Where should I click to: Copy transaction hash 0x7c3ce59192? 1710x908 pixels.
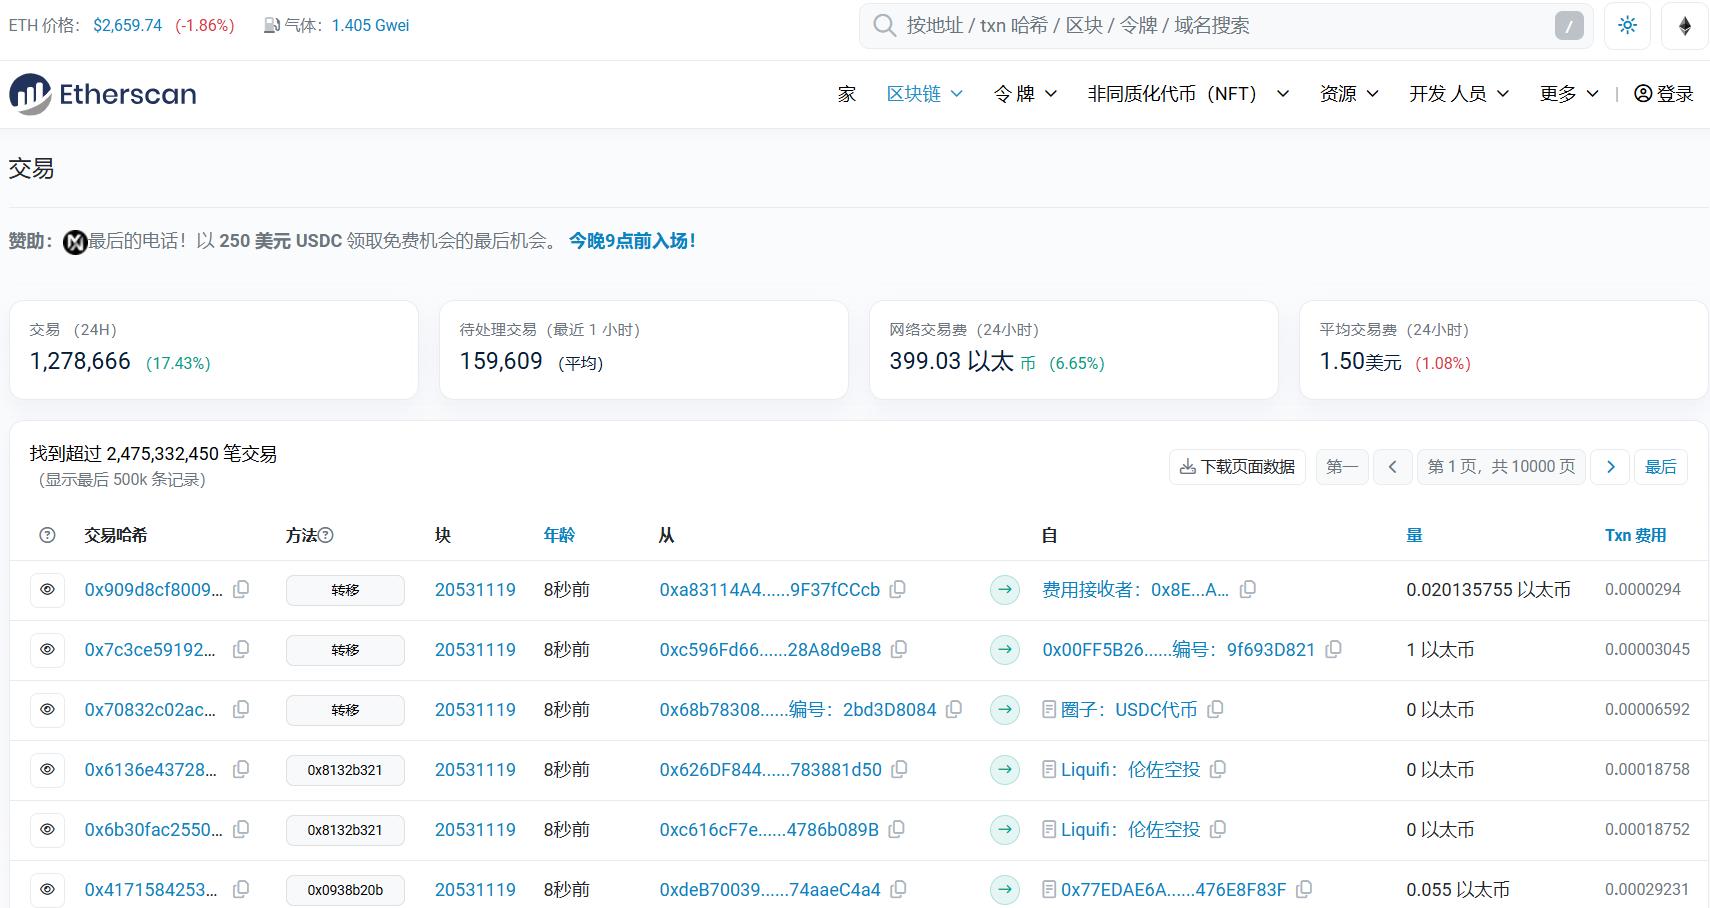(x=241, y=650)
